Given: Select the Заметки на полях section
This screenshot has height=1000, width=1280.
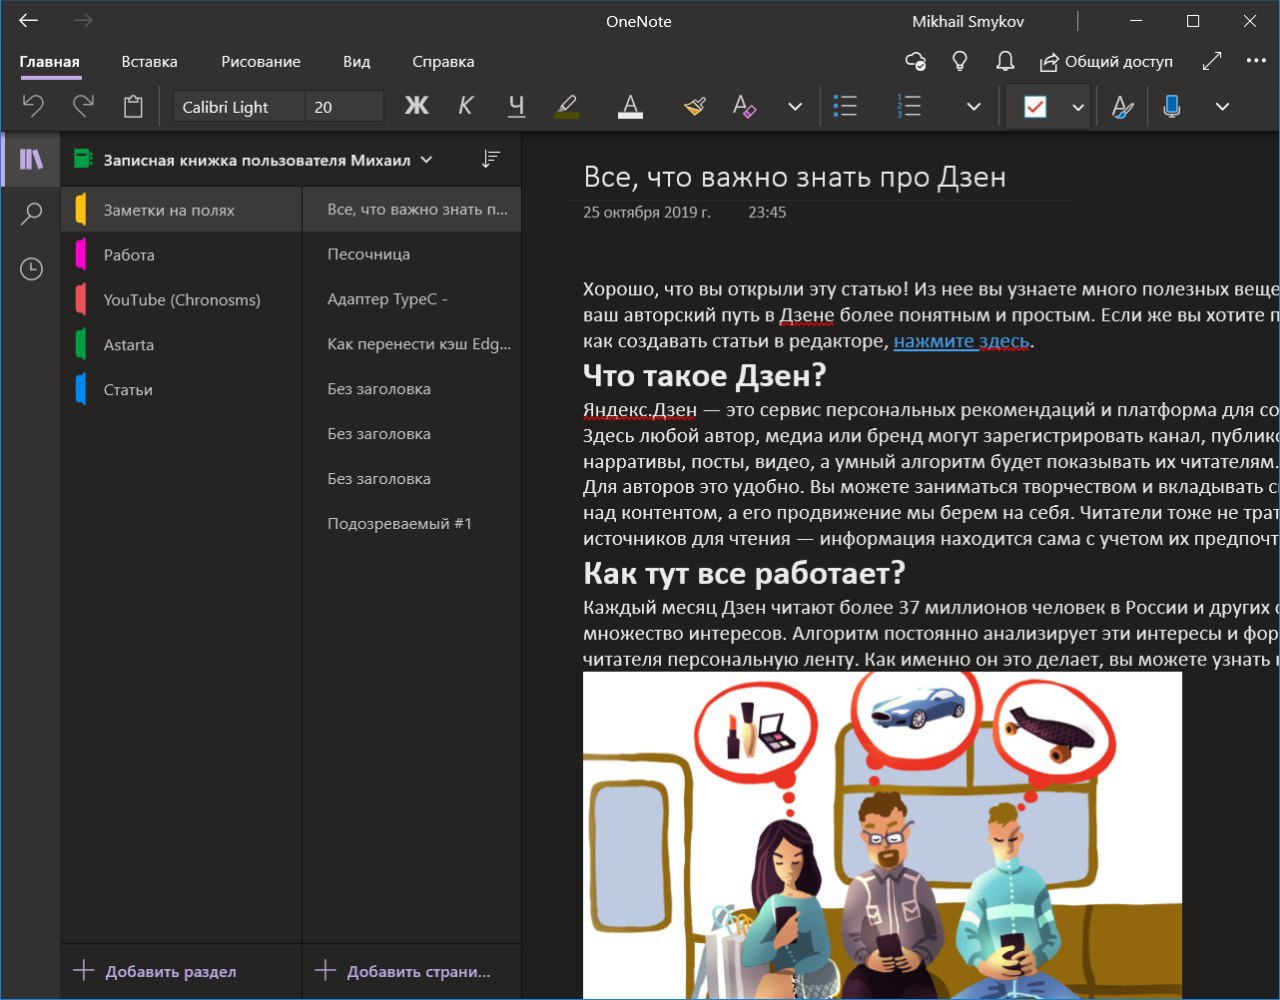Looking at the screenshot, I should coord(181,210).
